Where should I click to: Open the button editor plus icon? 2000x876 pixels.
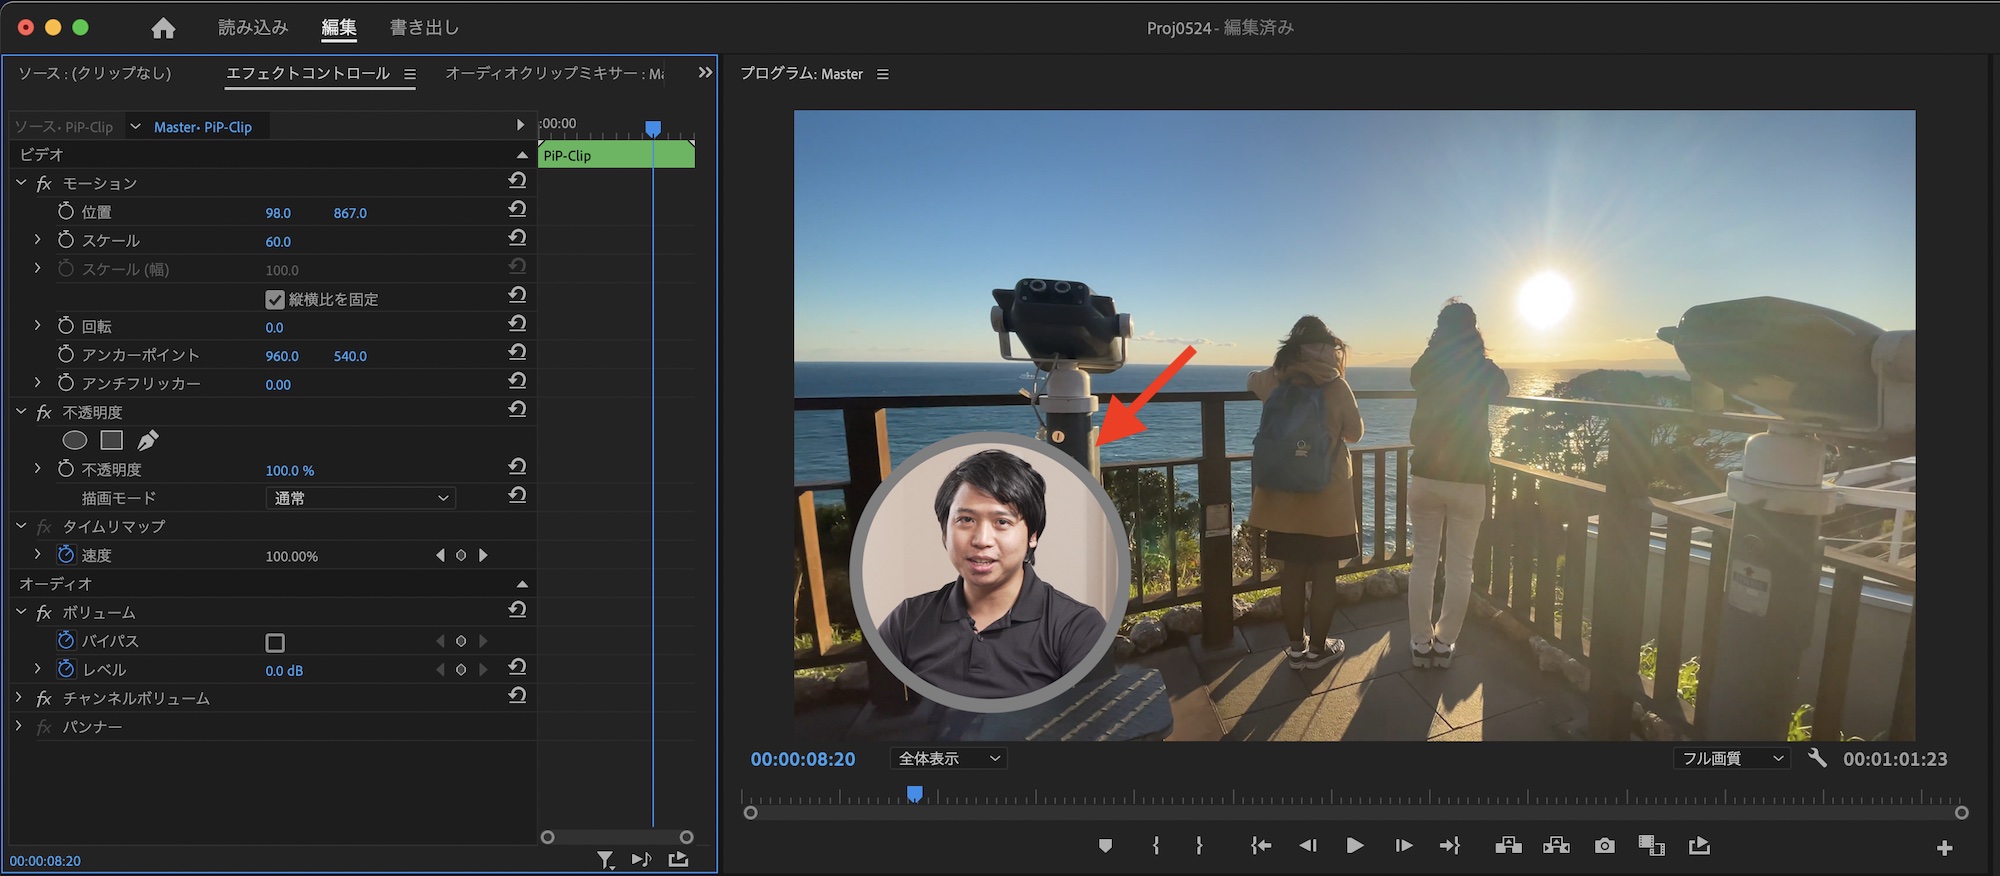[x=1944, y=848]
